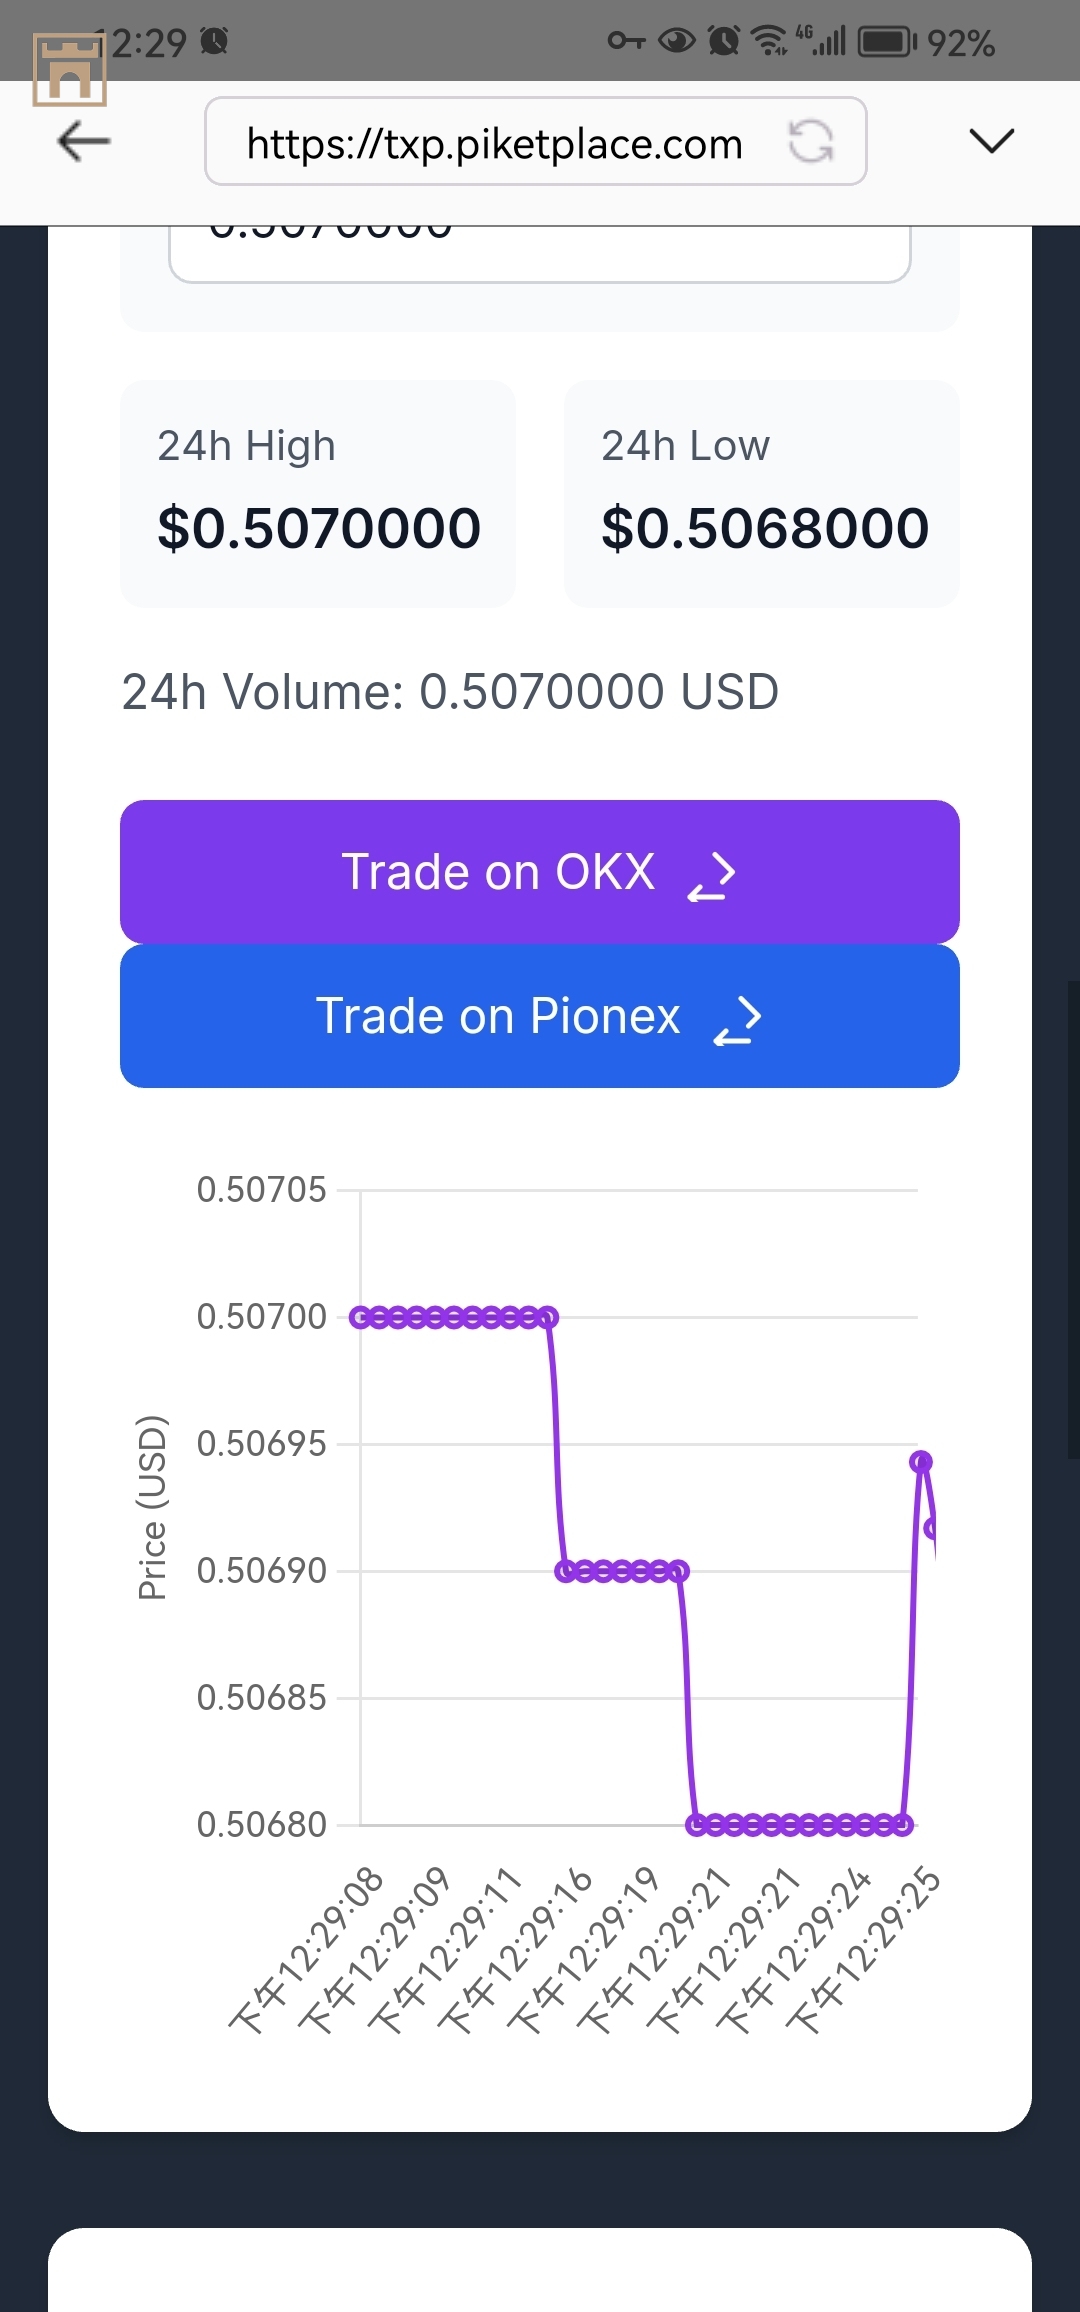Tap the VPN key status icon

tap(627, 41)
